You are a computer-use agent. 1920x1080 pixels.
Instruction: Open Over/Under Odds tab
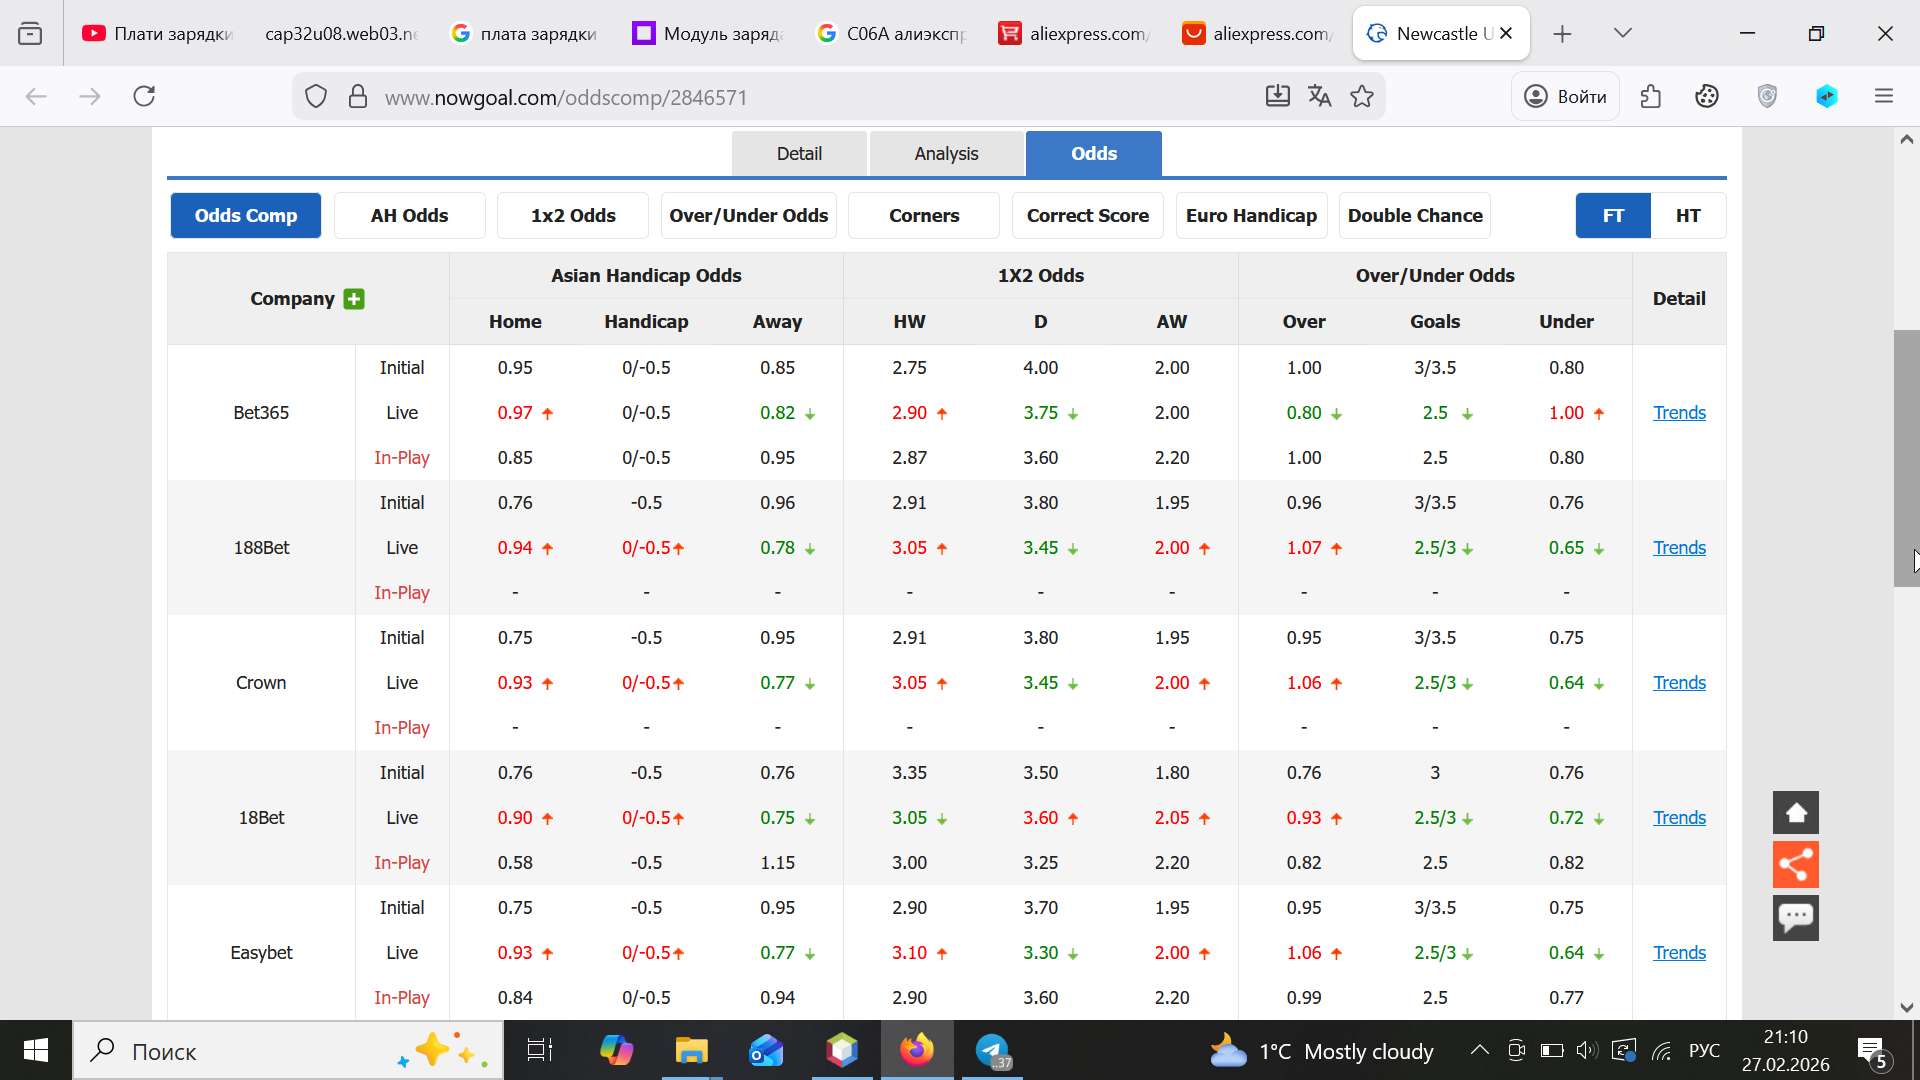point(748,216)
